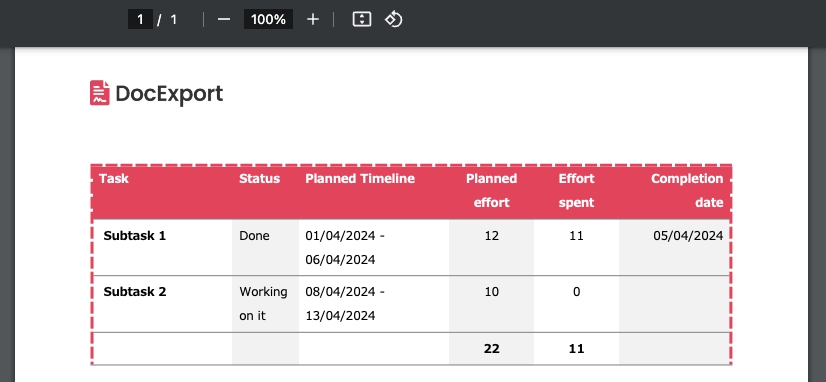Click the Task column header
This screenshot has height=382, width=826.
tap(114, 179)
